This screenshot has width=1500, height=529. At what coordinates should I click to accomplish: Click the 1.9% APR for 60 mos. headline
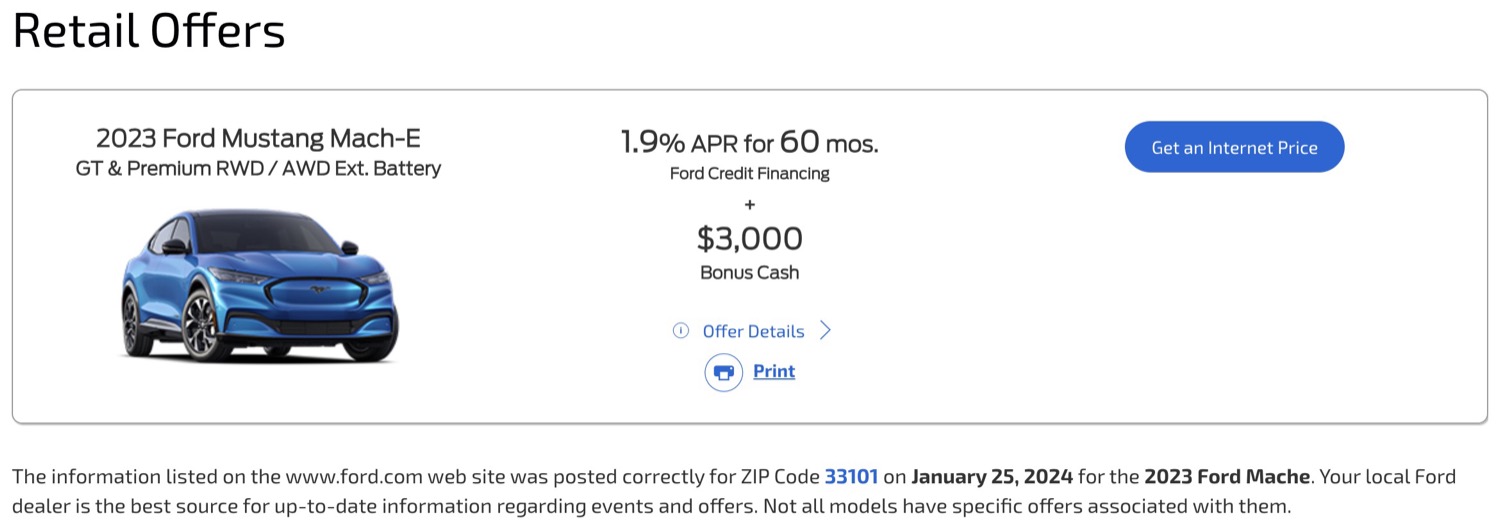click(x=749, y=143)
